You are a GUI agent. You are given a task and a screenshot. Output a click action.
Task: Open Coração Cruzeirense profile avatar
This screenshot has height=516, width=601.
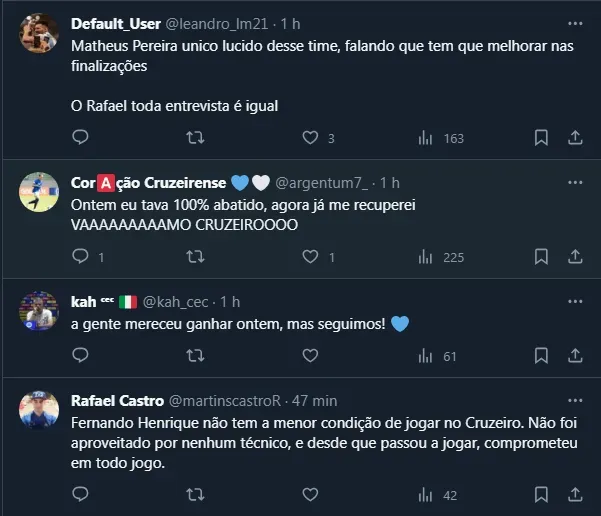coord(39,192)
